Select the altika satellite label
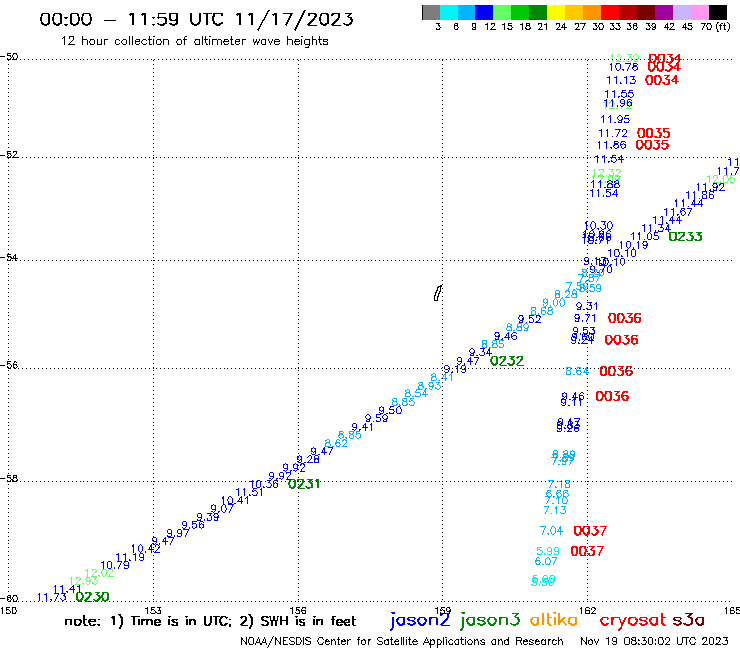Image resolution: width=740 pixels, height=650 pixels. (x=553, y=620)
